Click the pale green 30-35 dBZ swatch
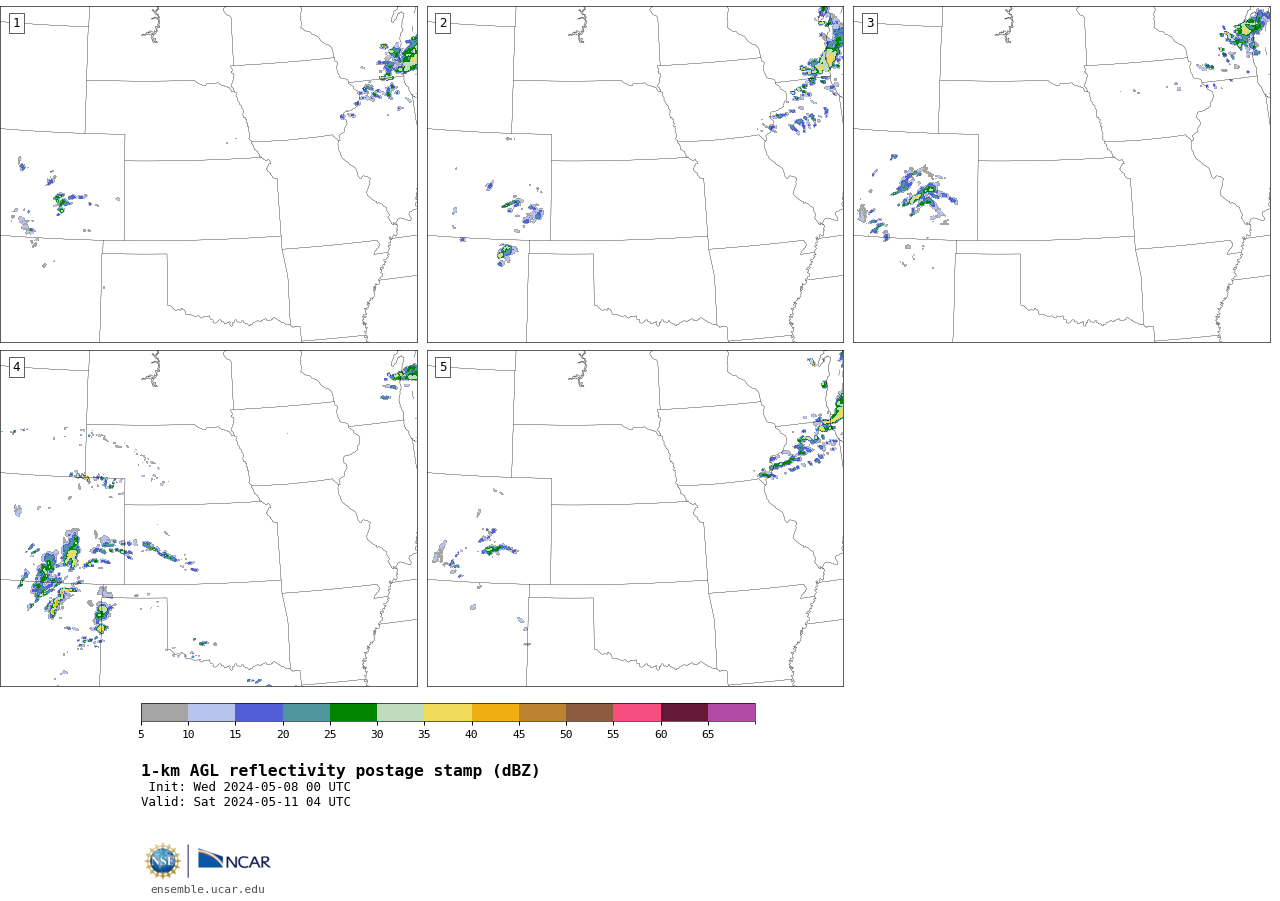The height and width of the screenshot is (901, 1280). coord(400,712)
